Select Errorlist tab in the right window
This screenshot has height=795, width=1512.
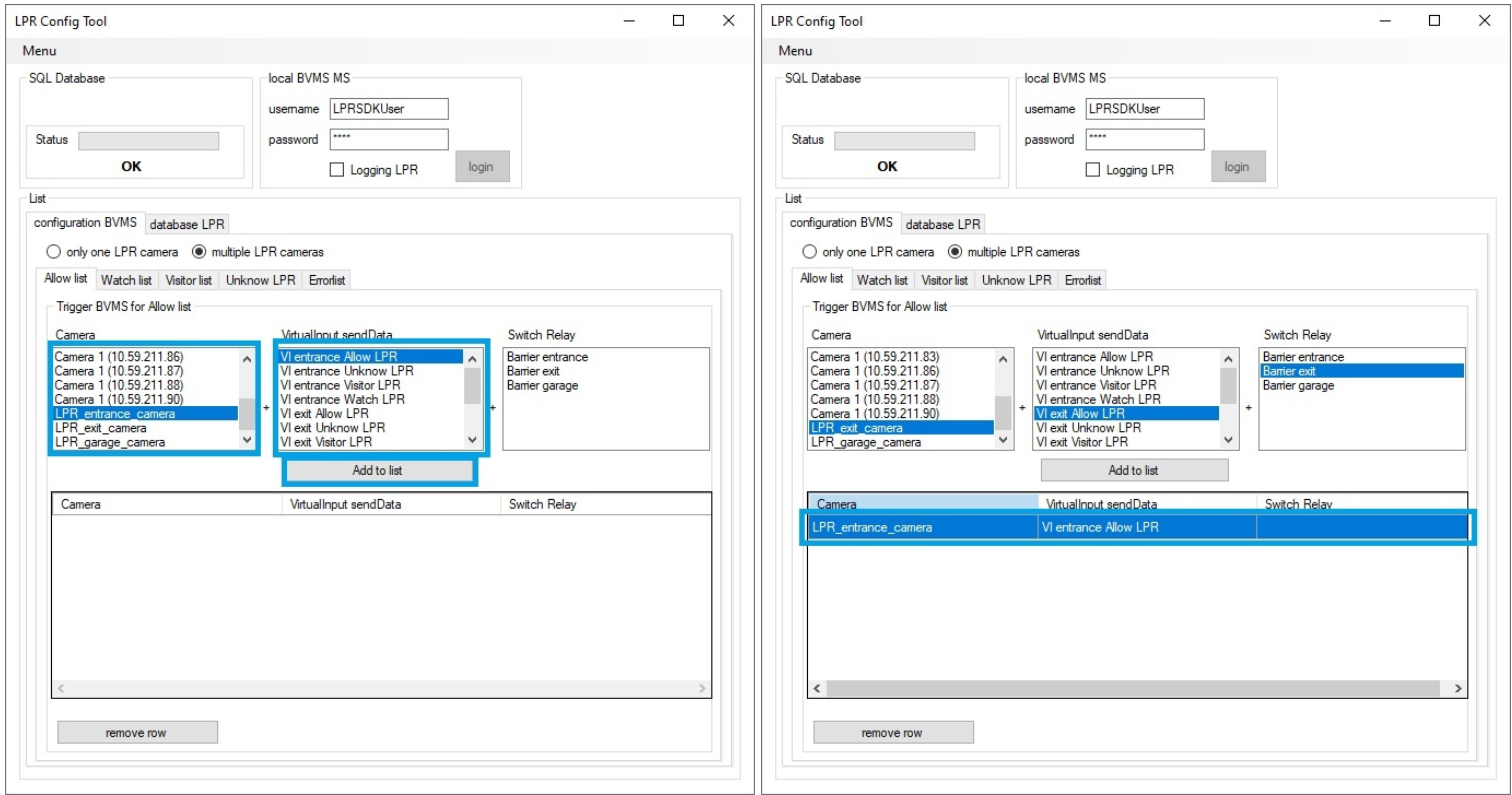click(x=1082, y=280)
